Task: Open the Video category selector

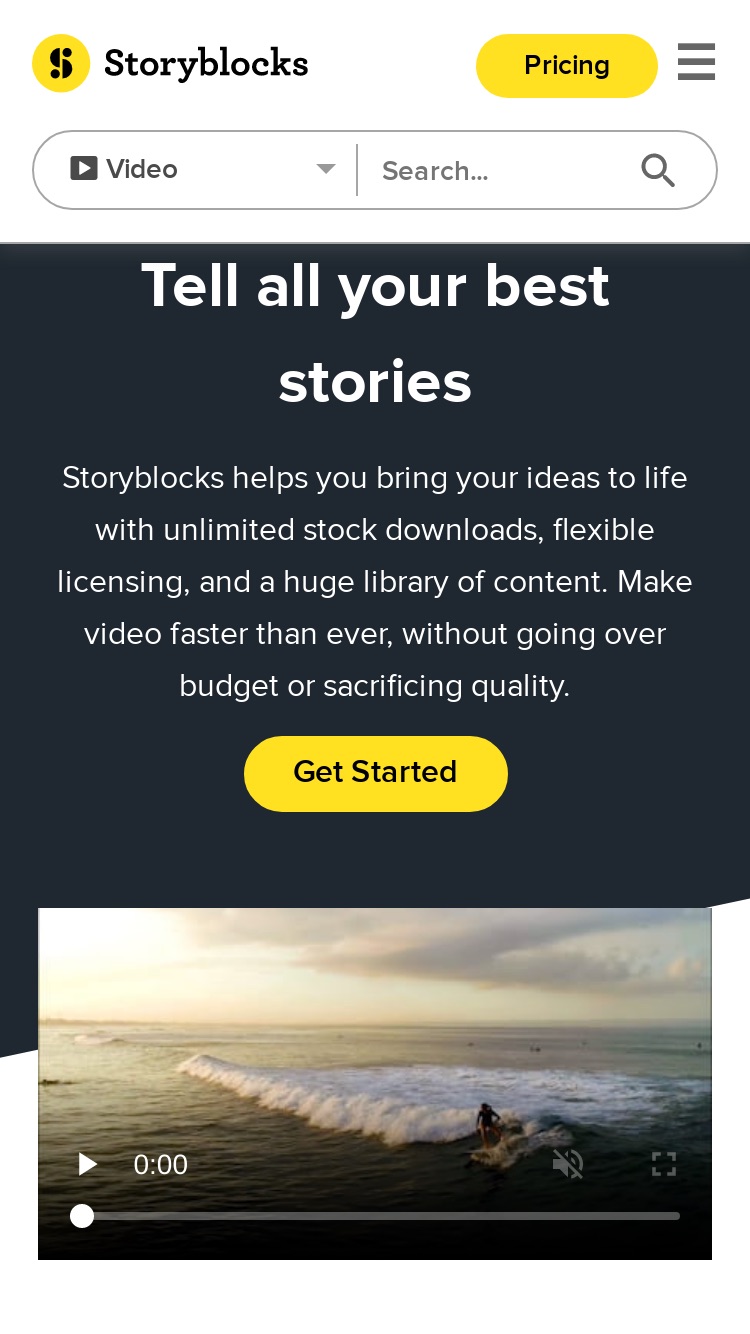Action: (x=196, y=170)
